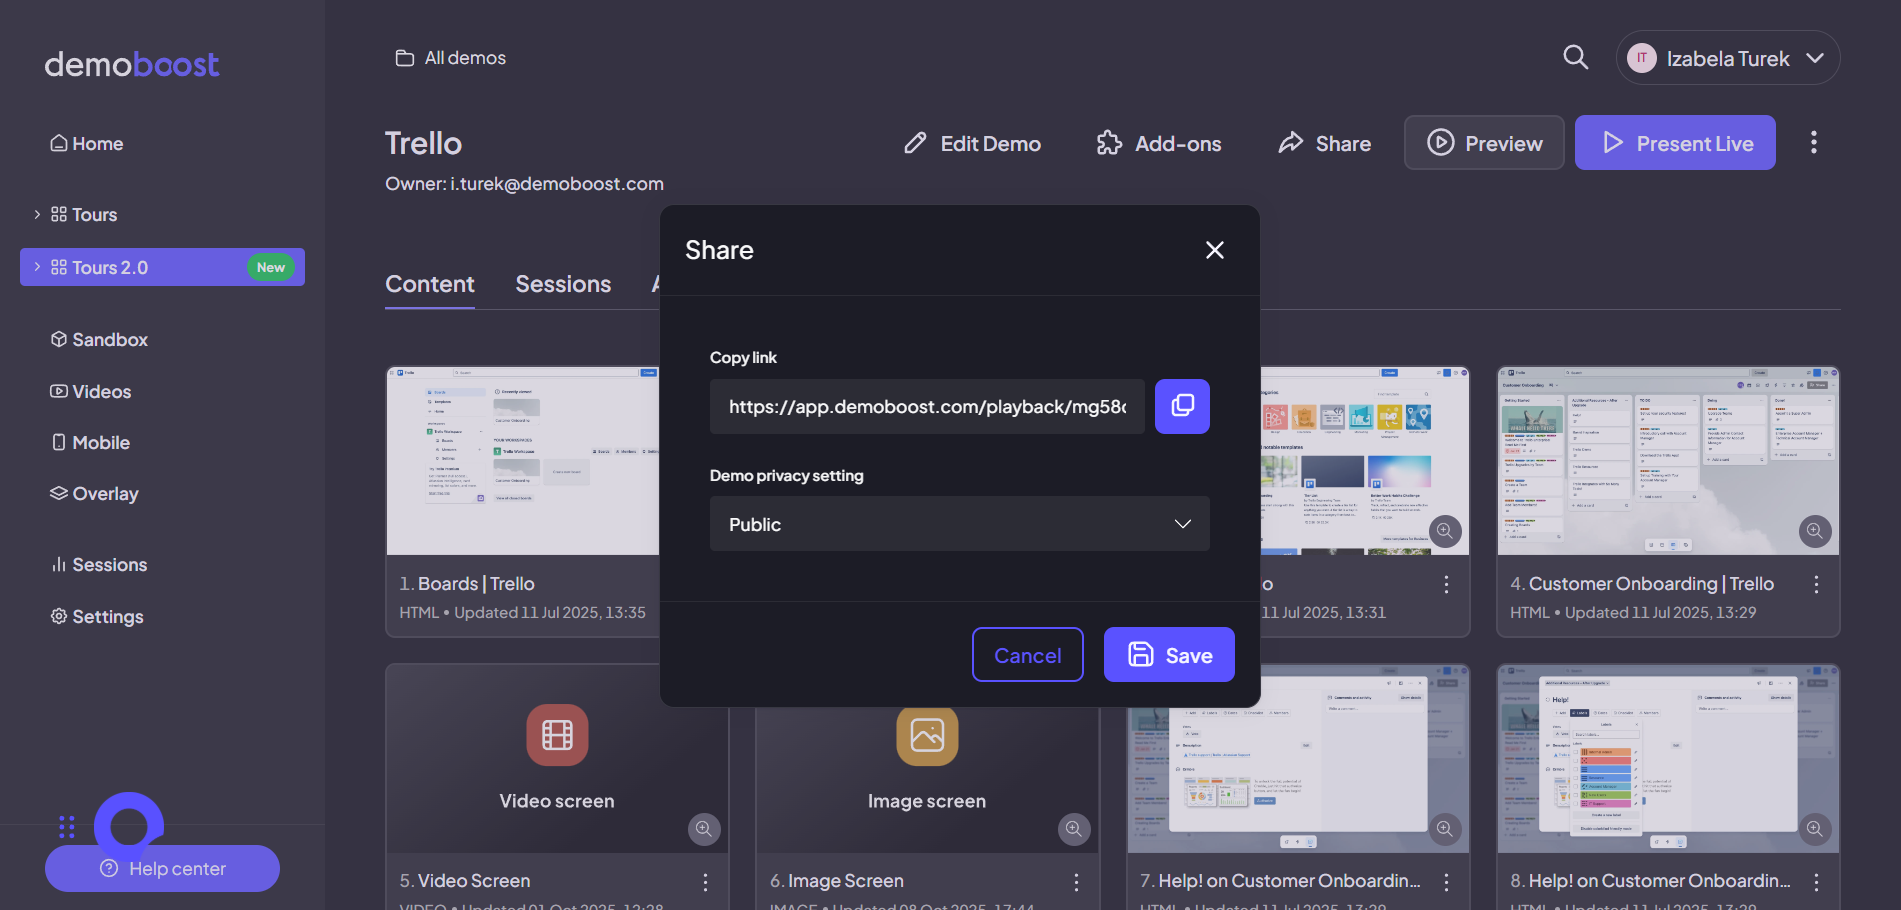Click the Share arrow button
This screenshot has width=1901, height=910.
[1324, 143]
